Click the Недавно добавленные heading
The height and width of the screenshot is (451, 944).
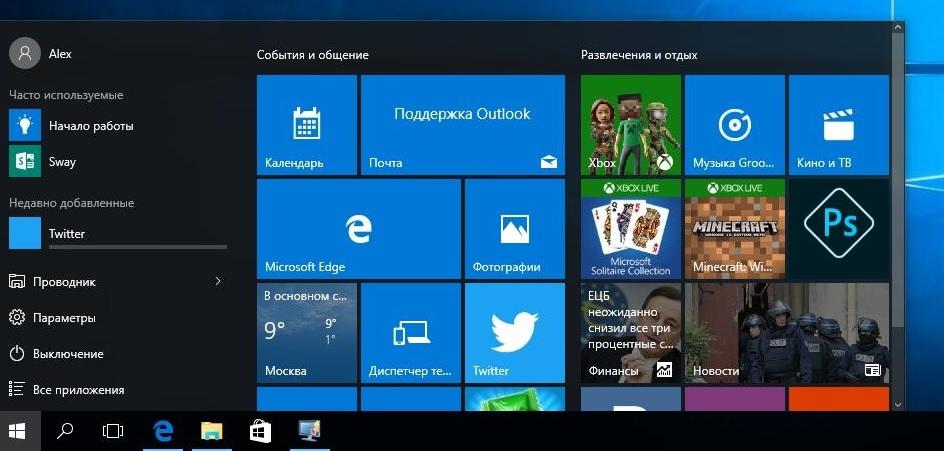tap(72, 203)
